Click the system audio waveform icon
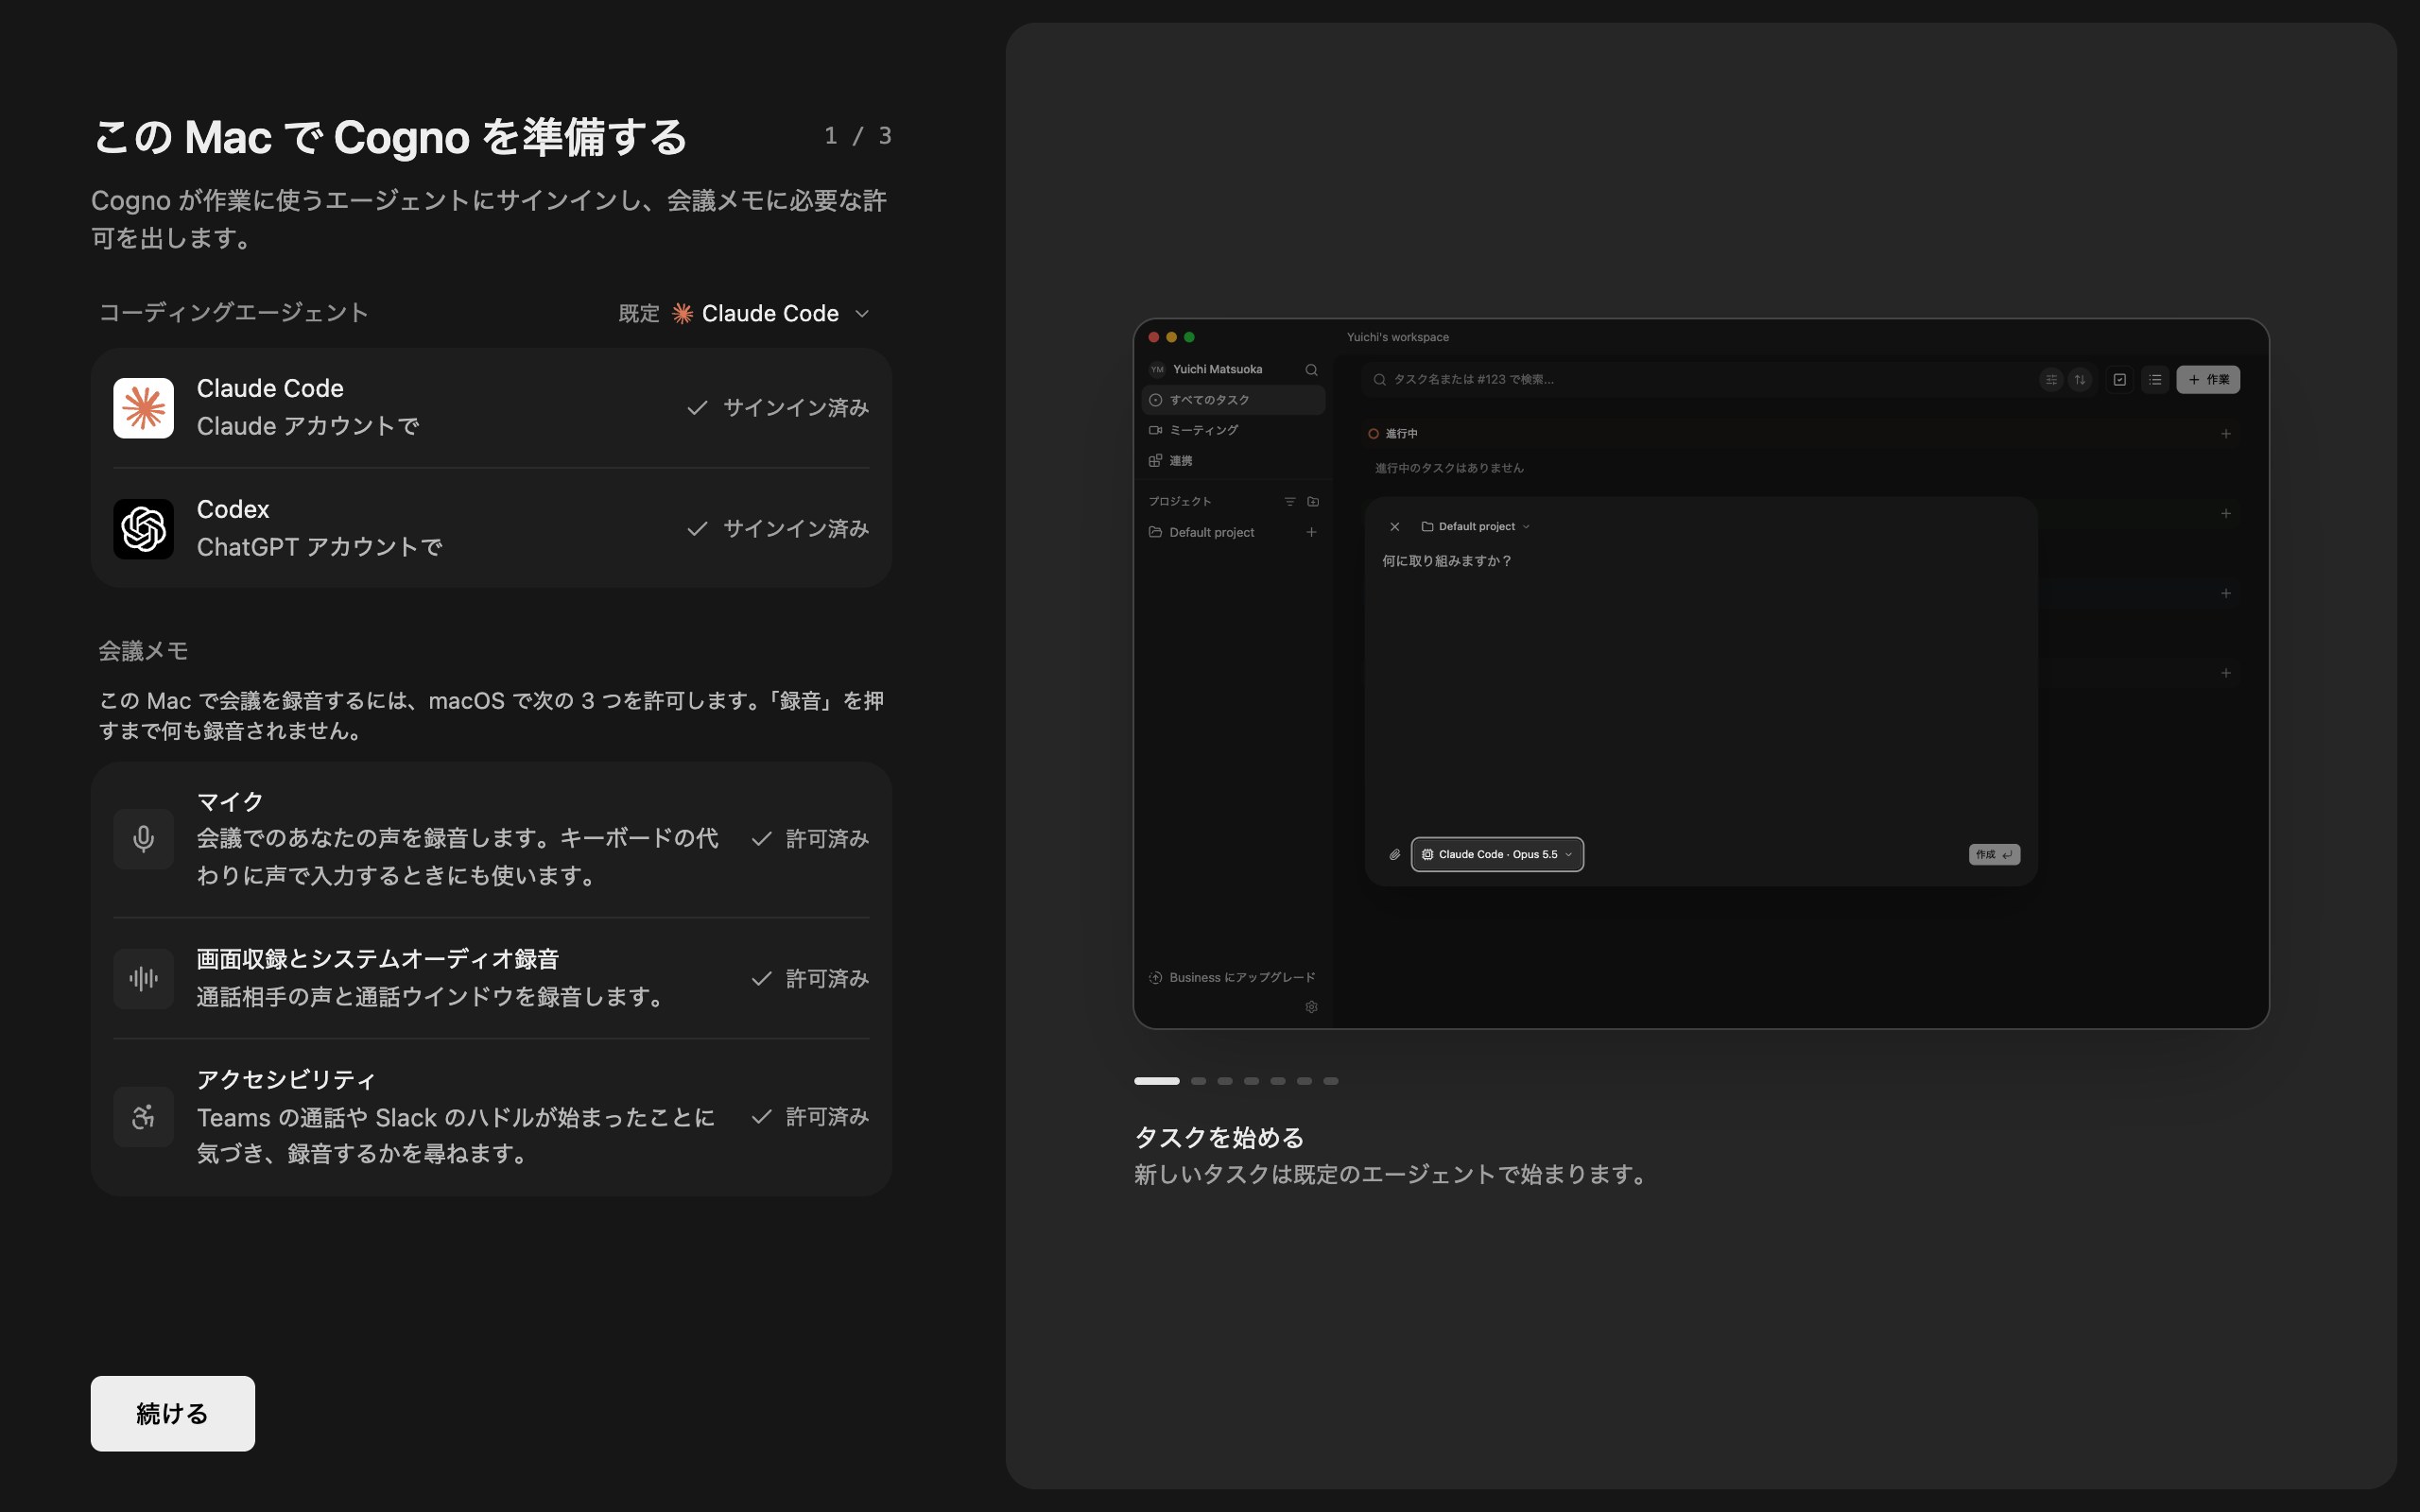Viewport: 2420px width, 1512px height. pyautogui.click(x=143, y=978)
